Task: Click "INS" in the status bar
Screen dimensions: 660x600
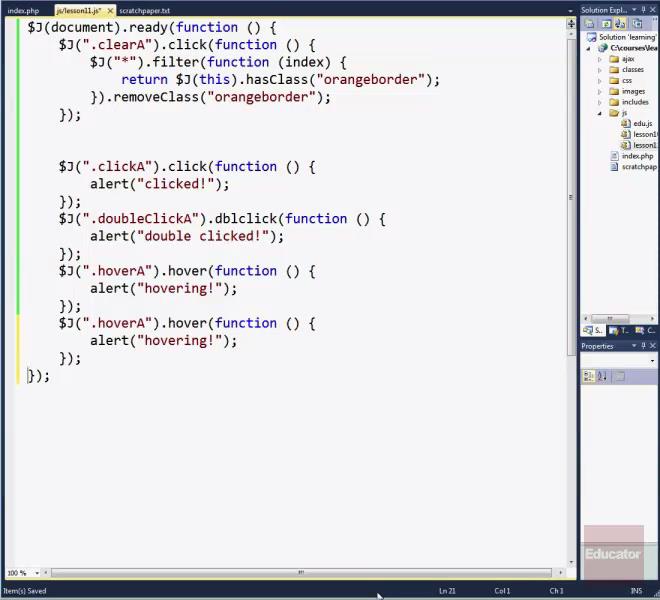Action: [x=636, y=591]
